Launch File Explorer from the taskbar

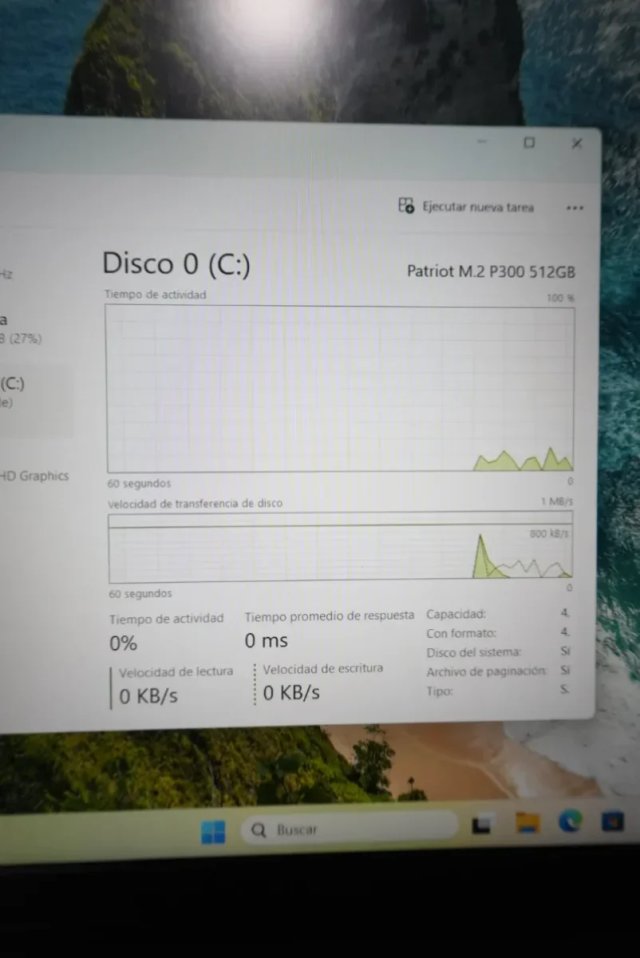[528, 822]
